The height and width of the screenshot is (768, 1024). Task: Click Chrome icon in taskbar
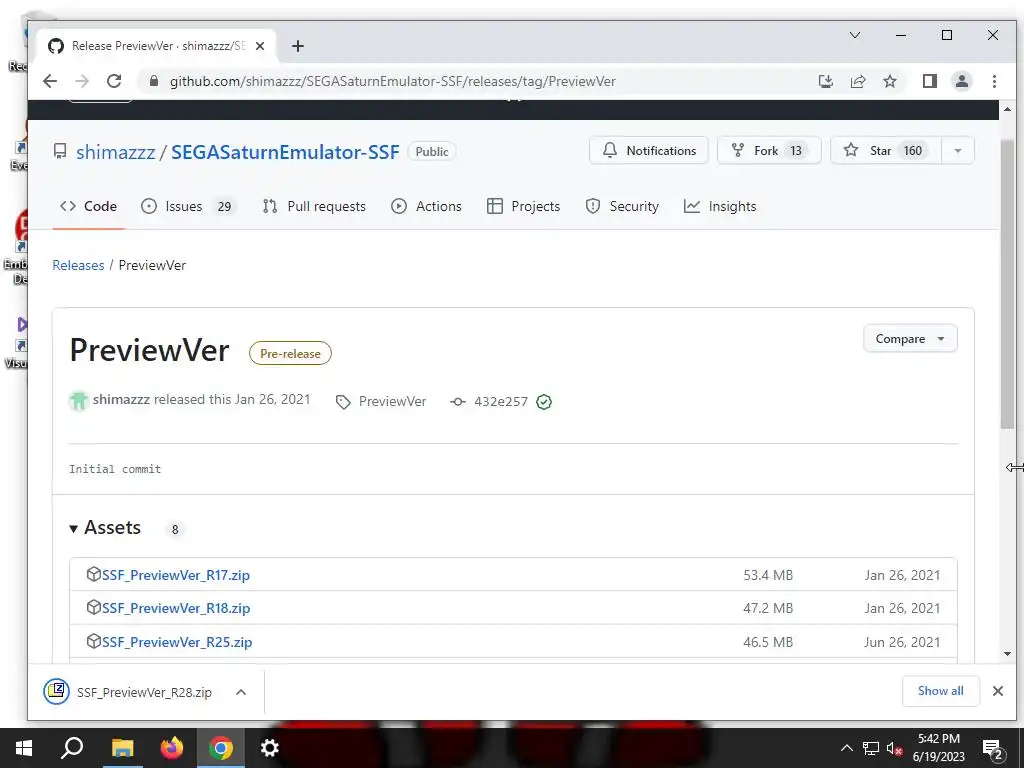pos(221,748)
